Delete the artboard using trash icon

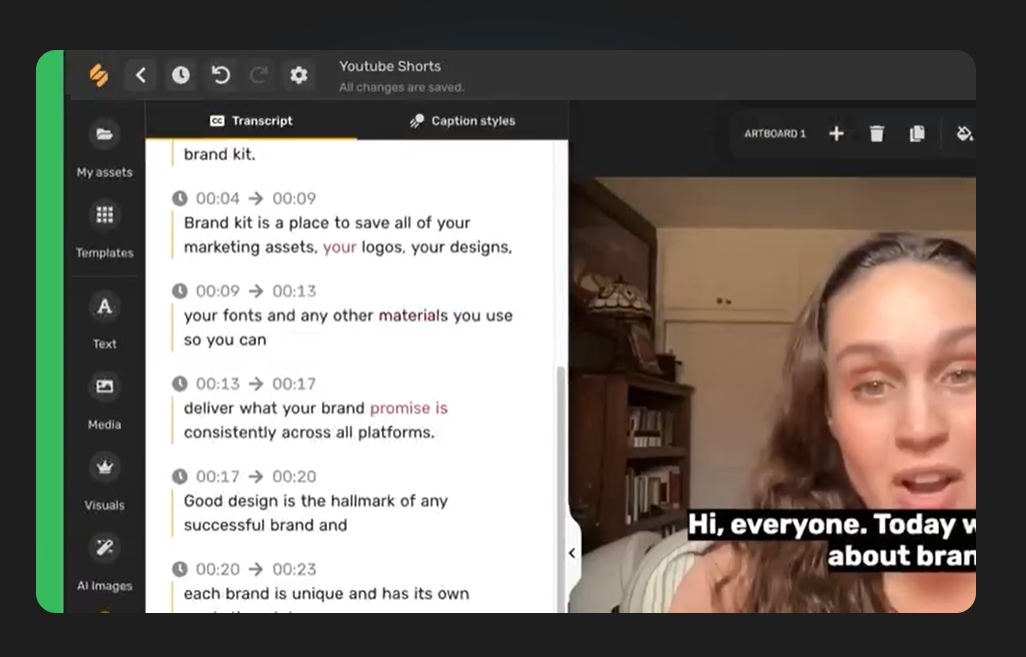coord(877,133)
